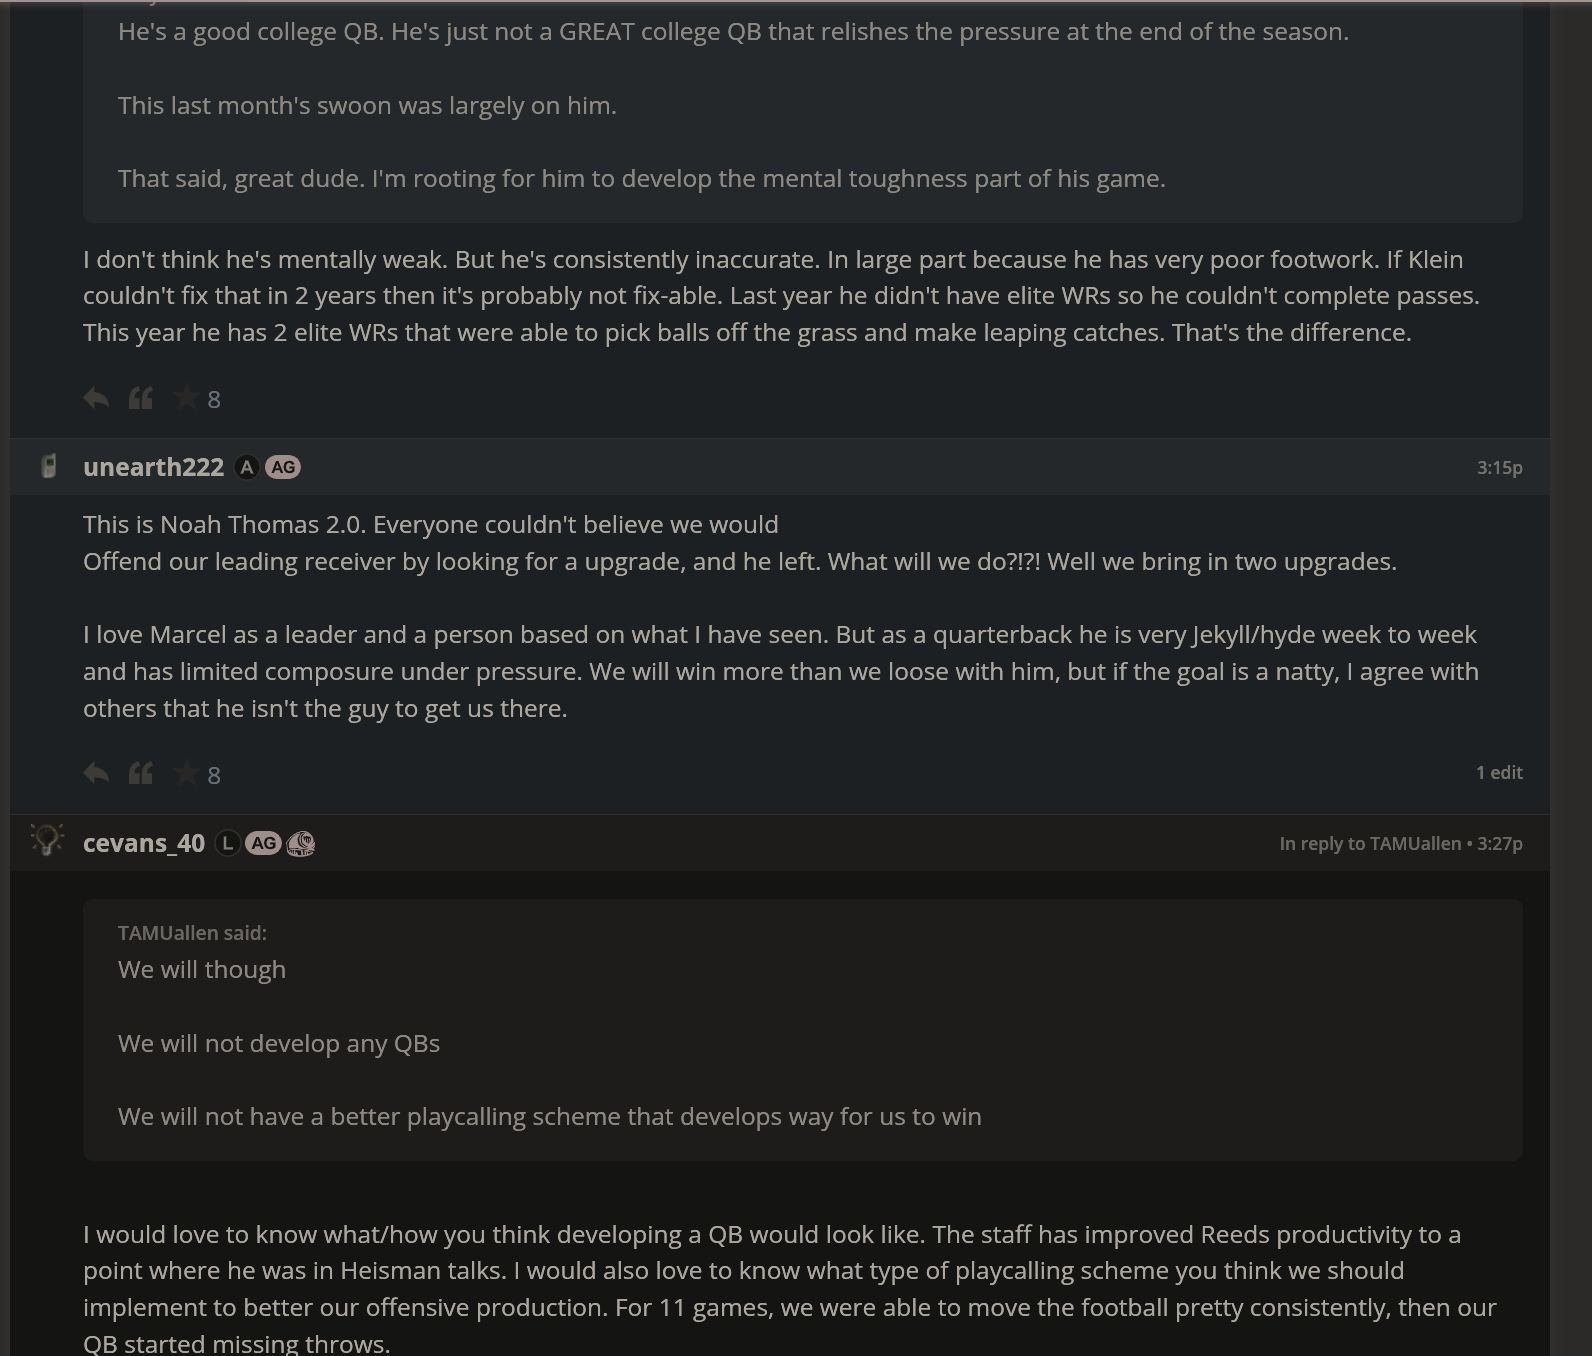Click the A badge beside unearth222
This screenshot has height=1356, width=1592.
point(246,467)
